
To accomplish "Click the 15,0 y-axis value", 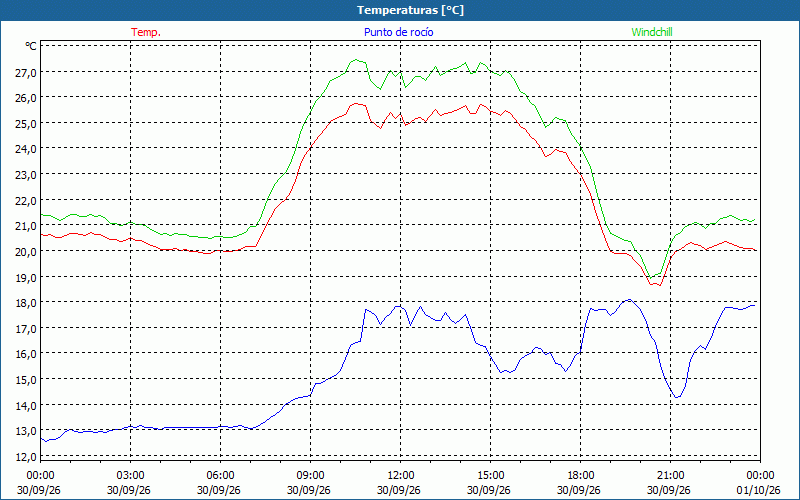I will [26, 380].
